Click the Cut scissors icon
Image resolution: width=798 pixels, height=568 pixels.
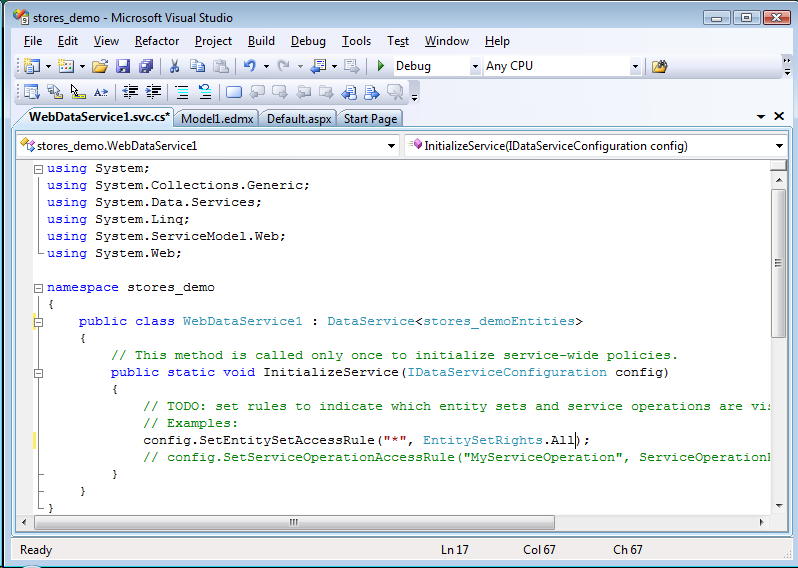click(174, 66)
